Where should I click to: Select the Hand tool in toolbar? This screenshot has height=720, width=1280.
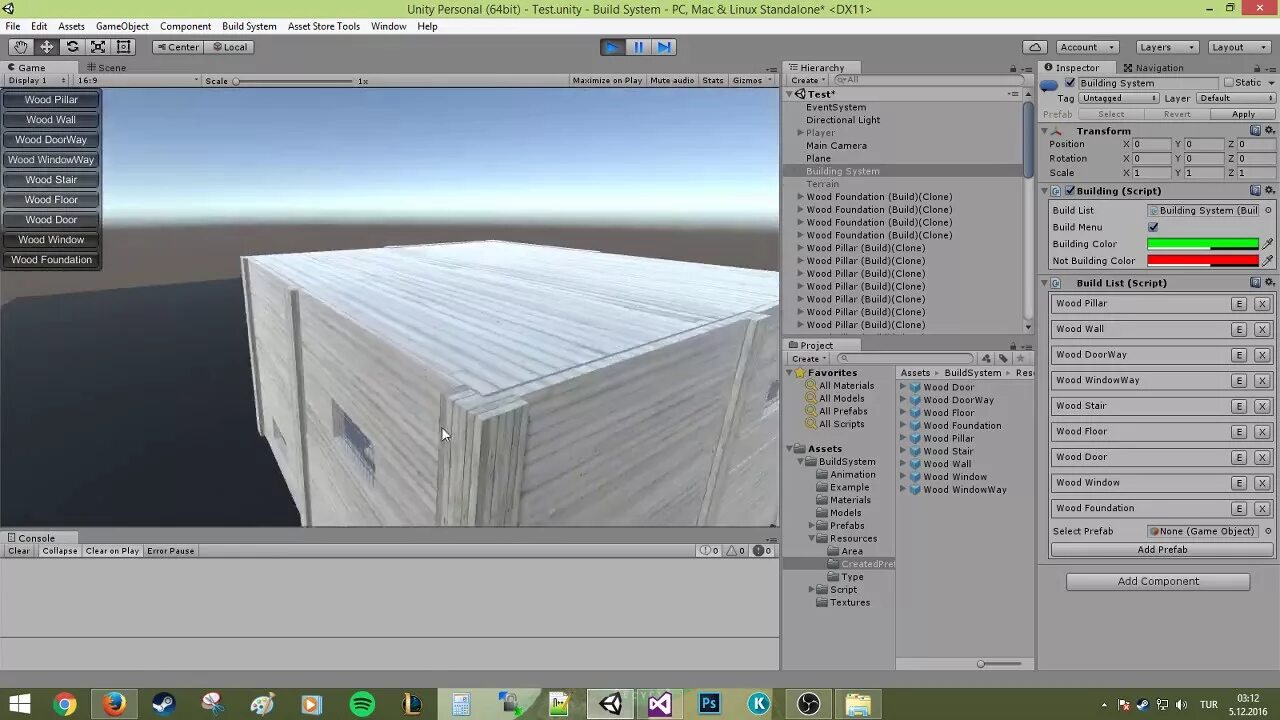[x=21, y=47]
